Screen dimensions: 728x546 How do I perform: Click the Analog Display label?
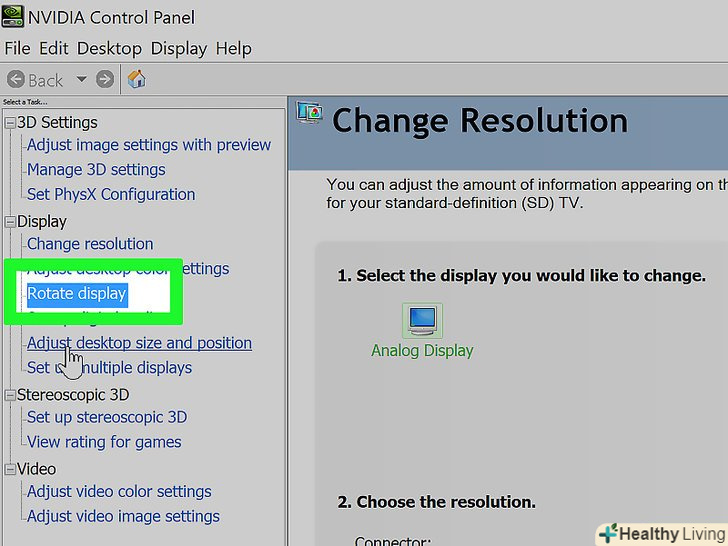coord(422,350)
